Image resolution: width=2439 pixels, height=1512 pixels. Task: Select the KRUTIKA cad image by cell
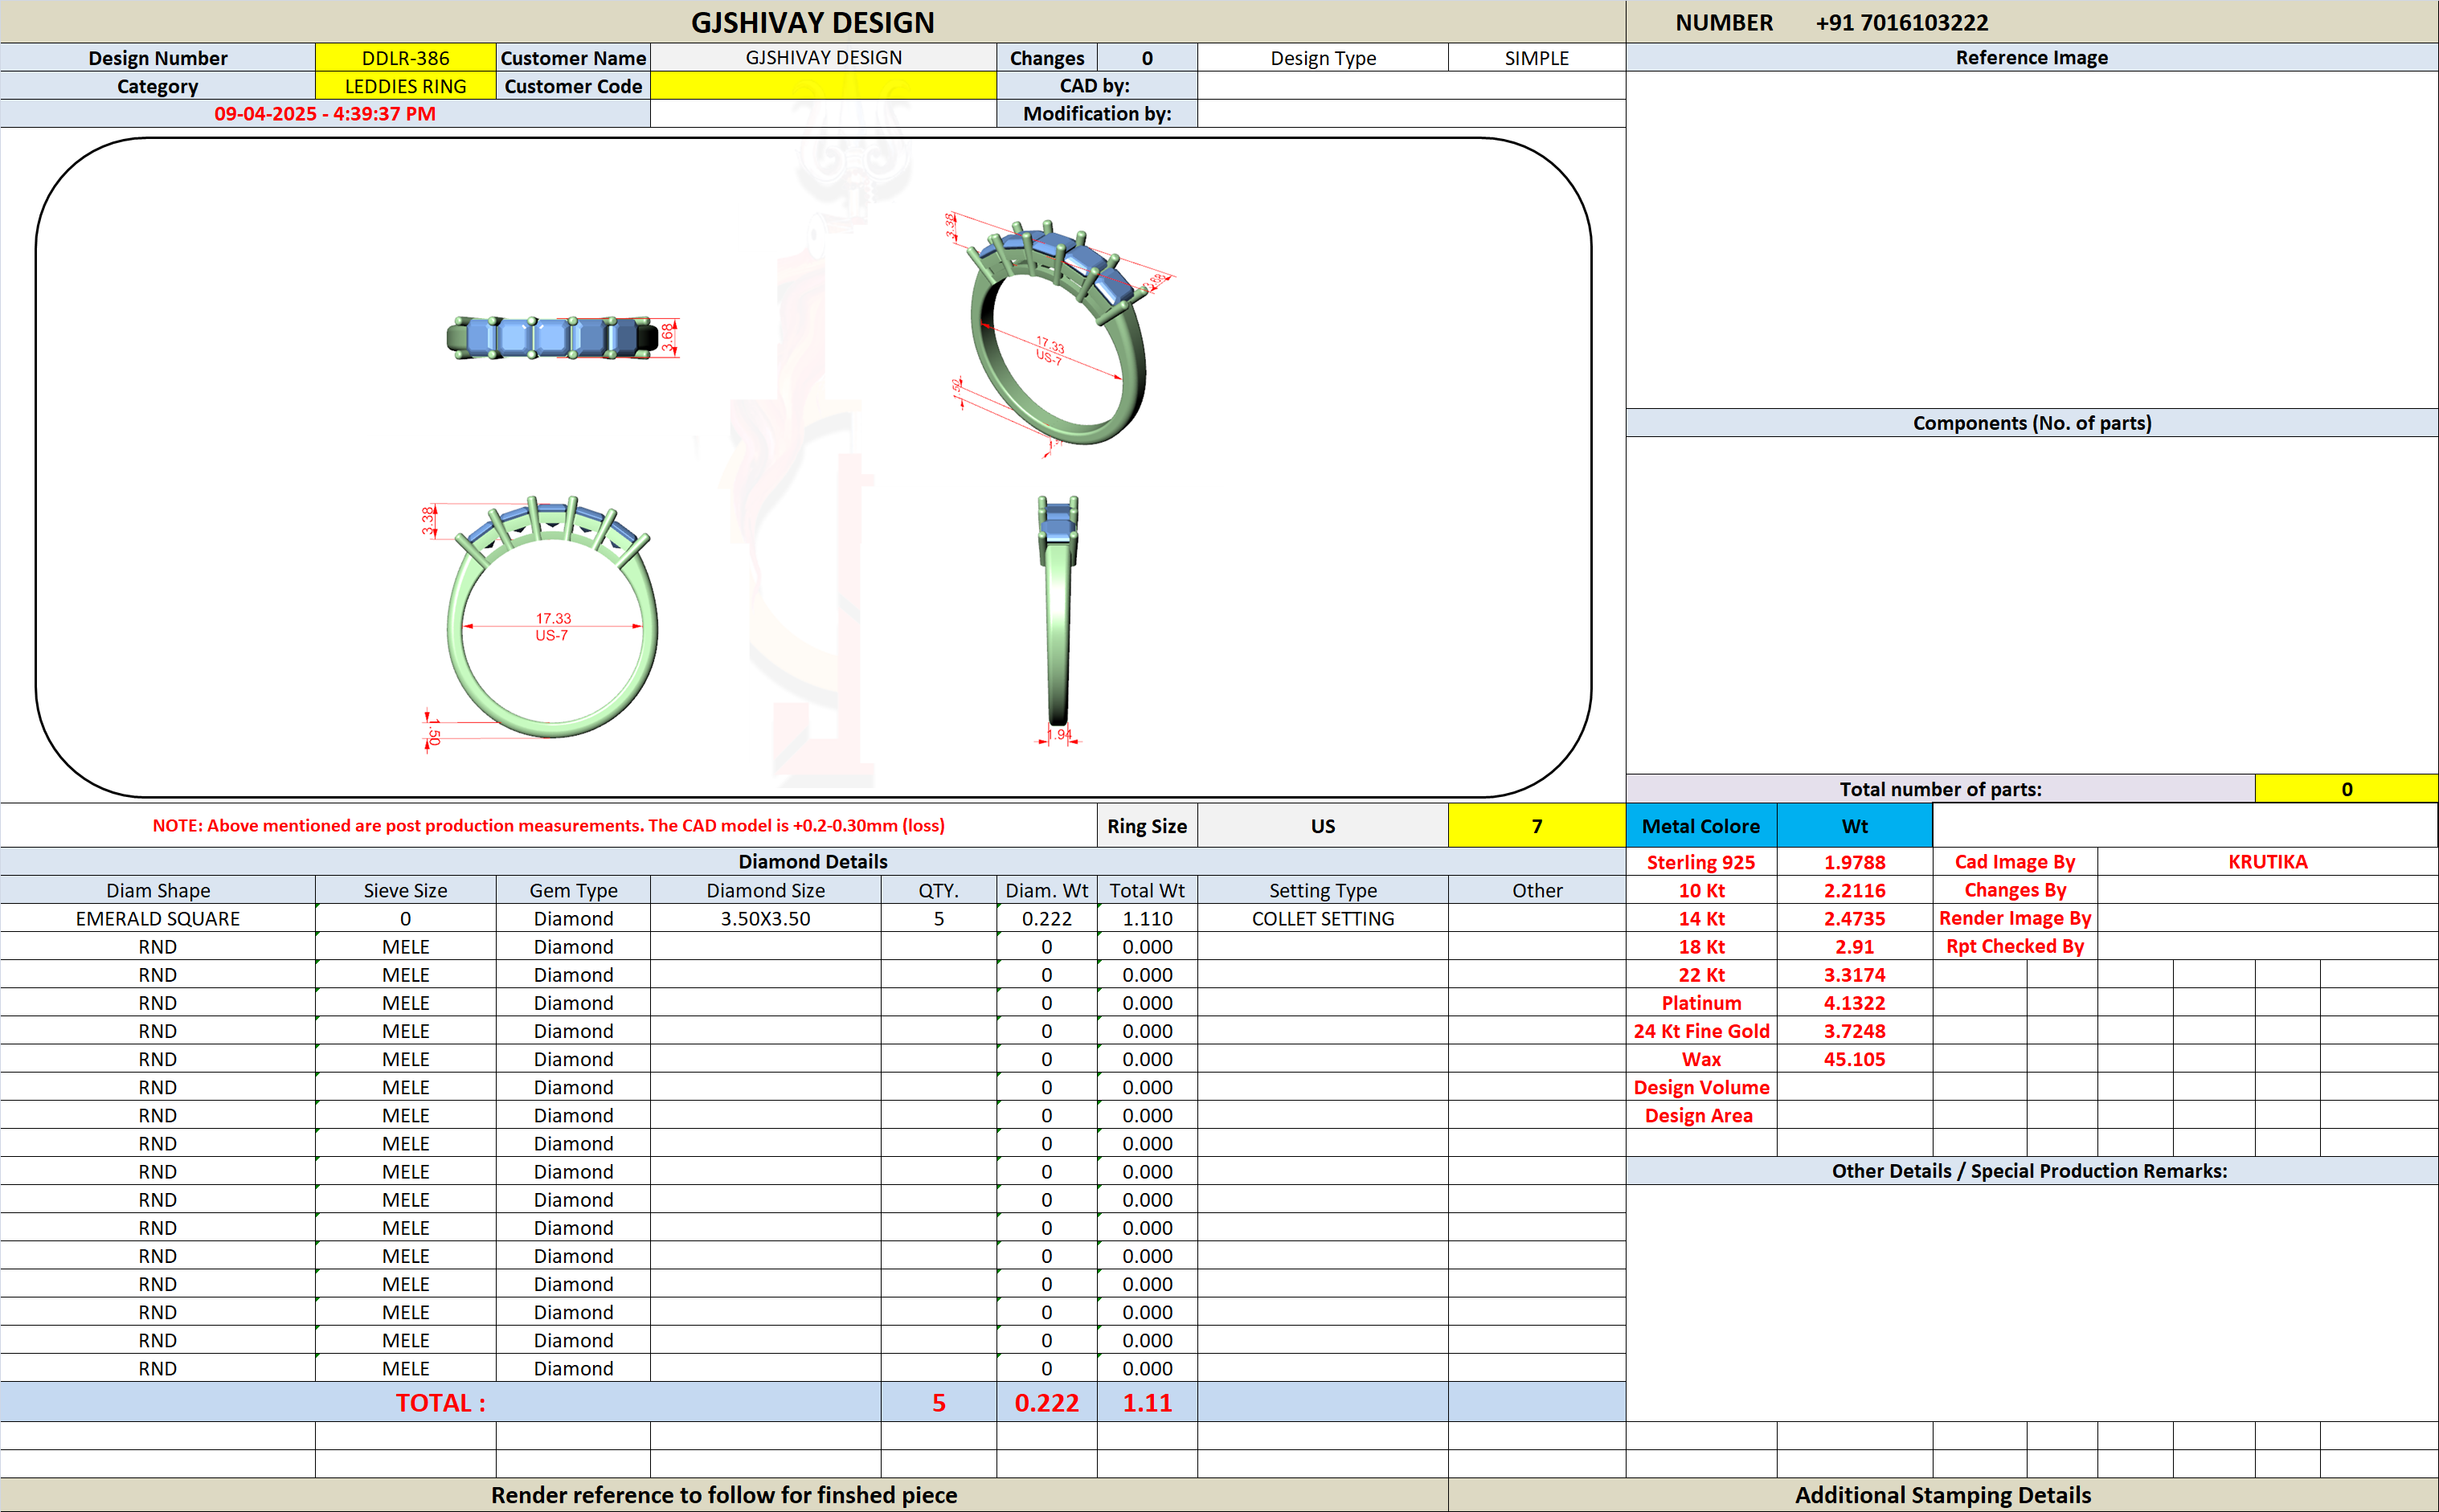coord(2267,862)
